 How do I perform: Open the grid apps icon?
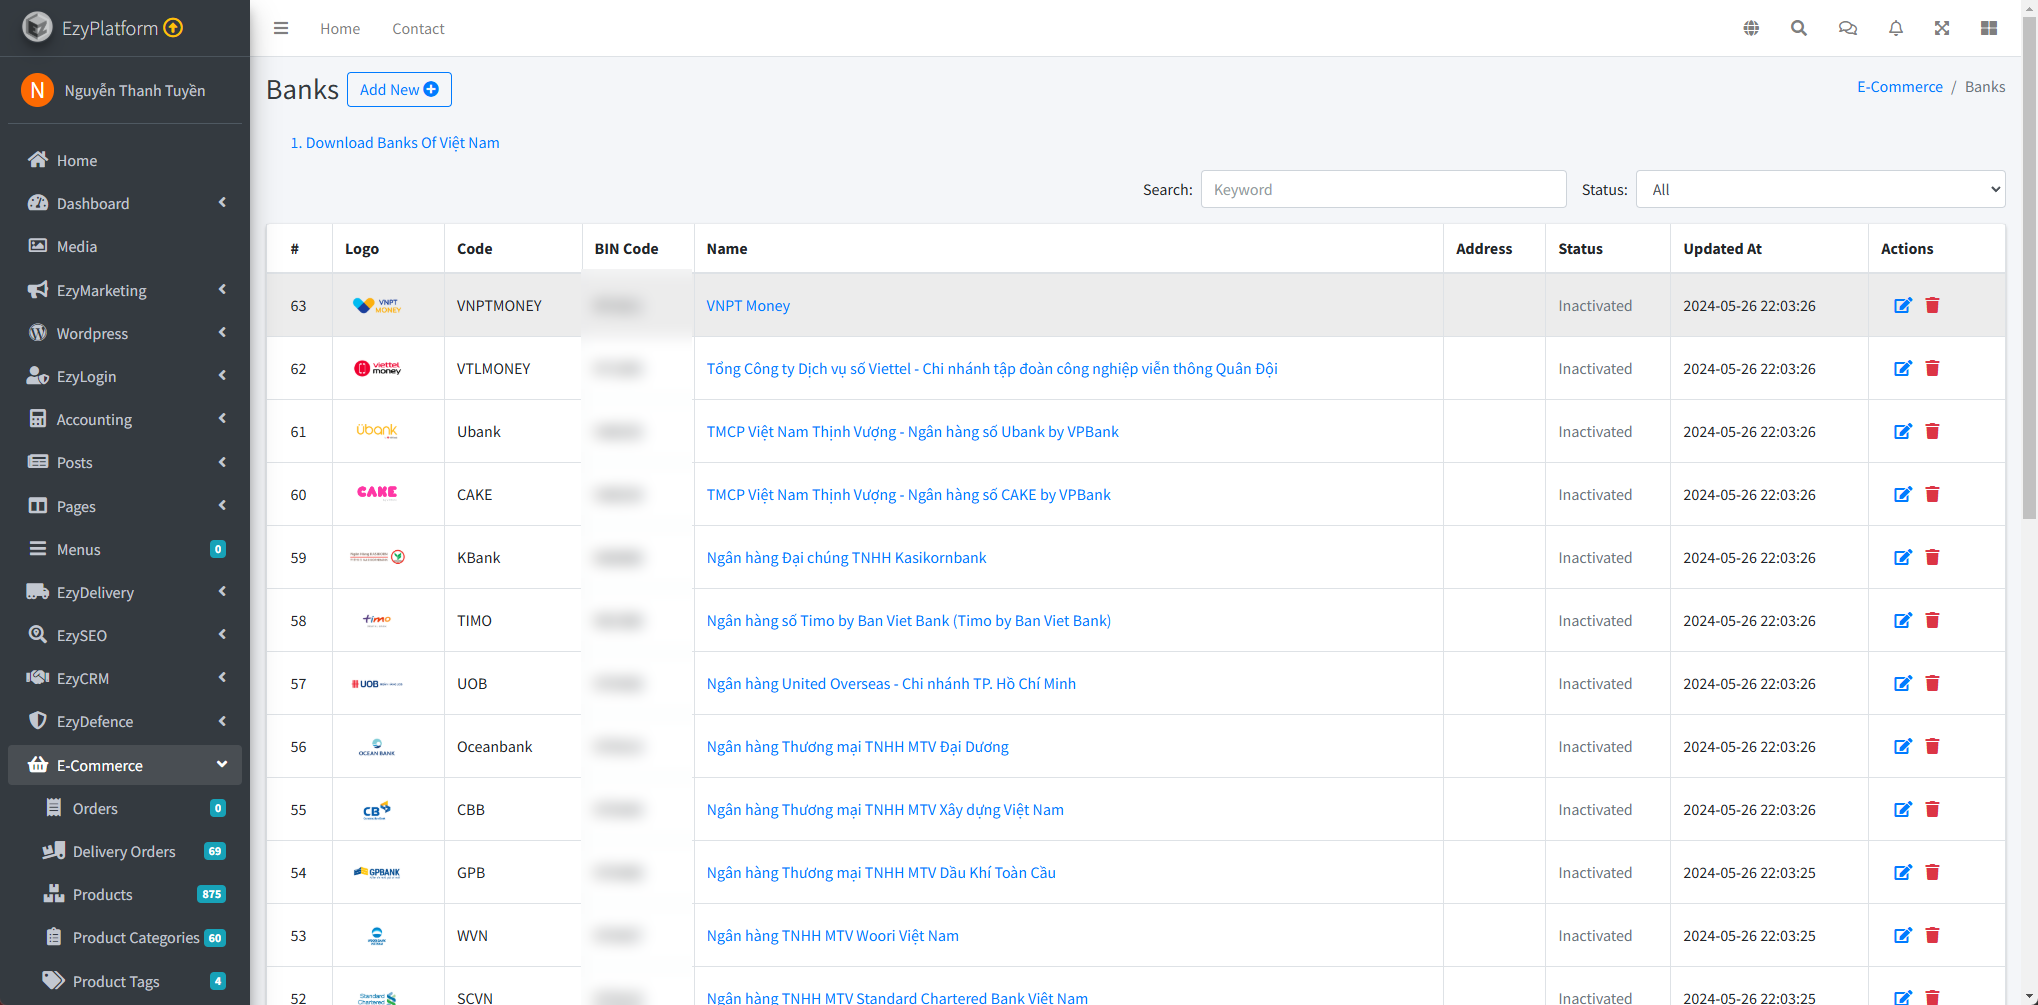(x=1989, y=28)
